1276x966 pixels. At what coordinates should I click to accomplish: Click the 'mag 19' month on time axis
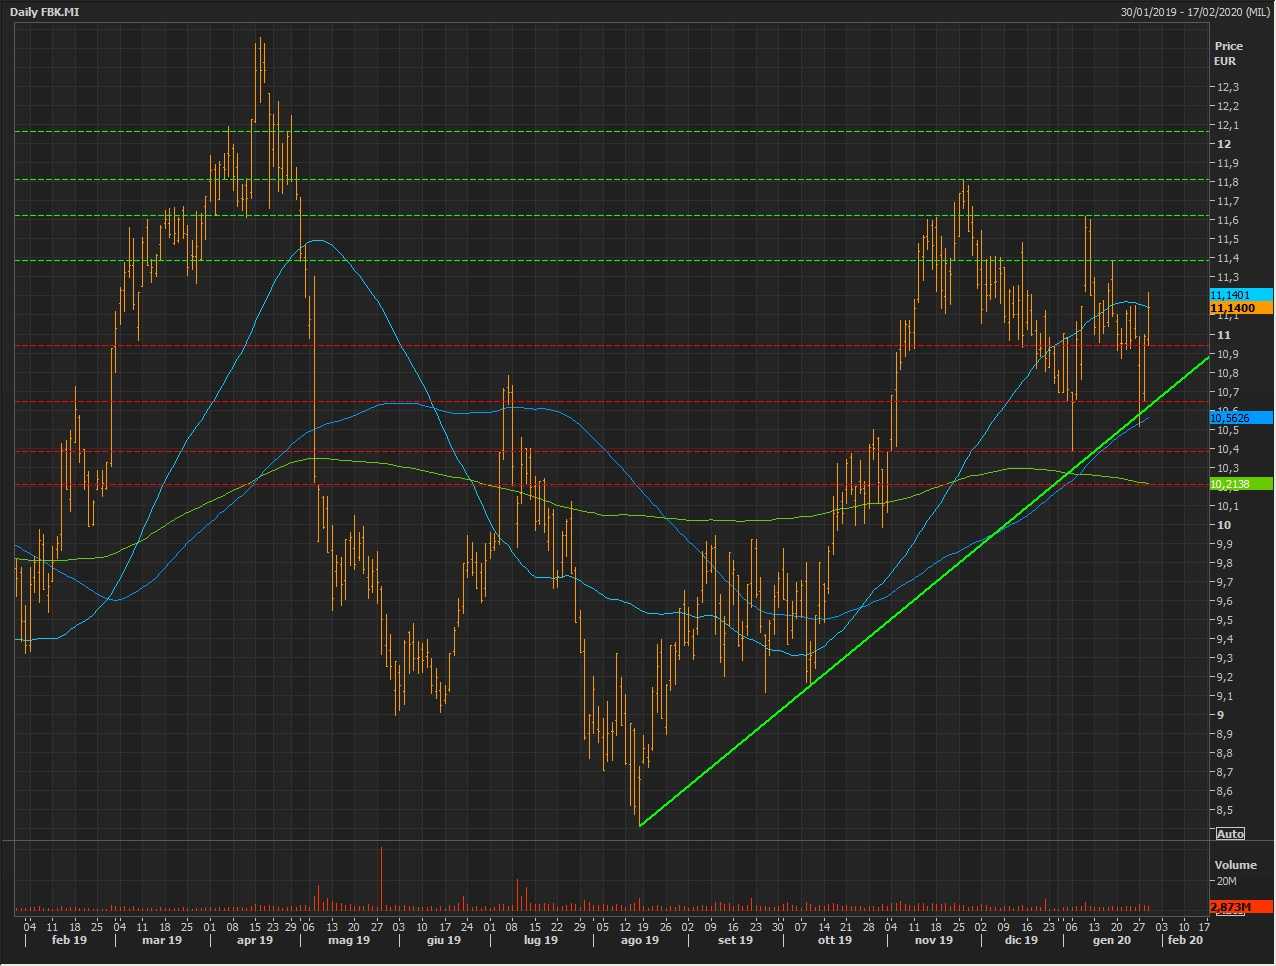point(349,940)
